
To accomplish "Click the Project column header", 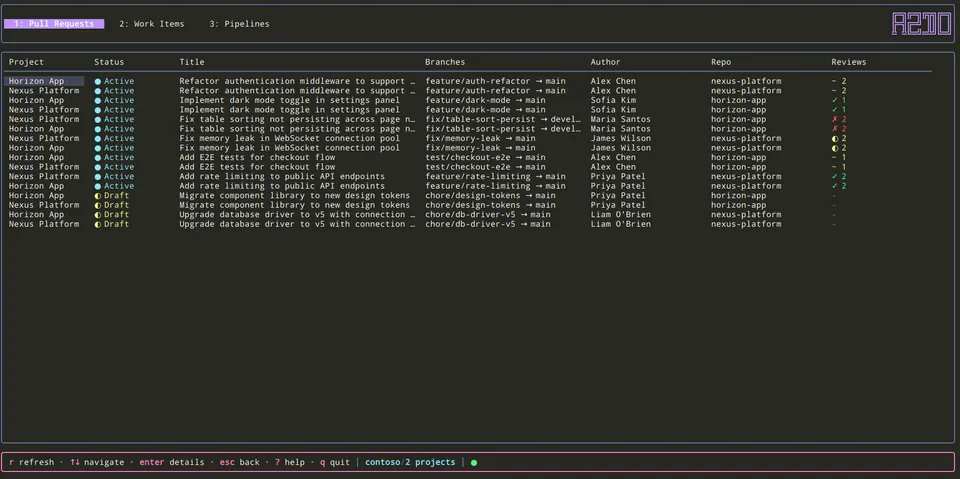I will click(26, 62).
